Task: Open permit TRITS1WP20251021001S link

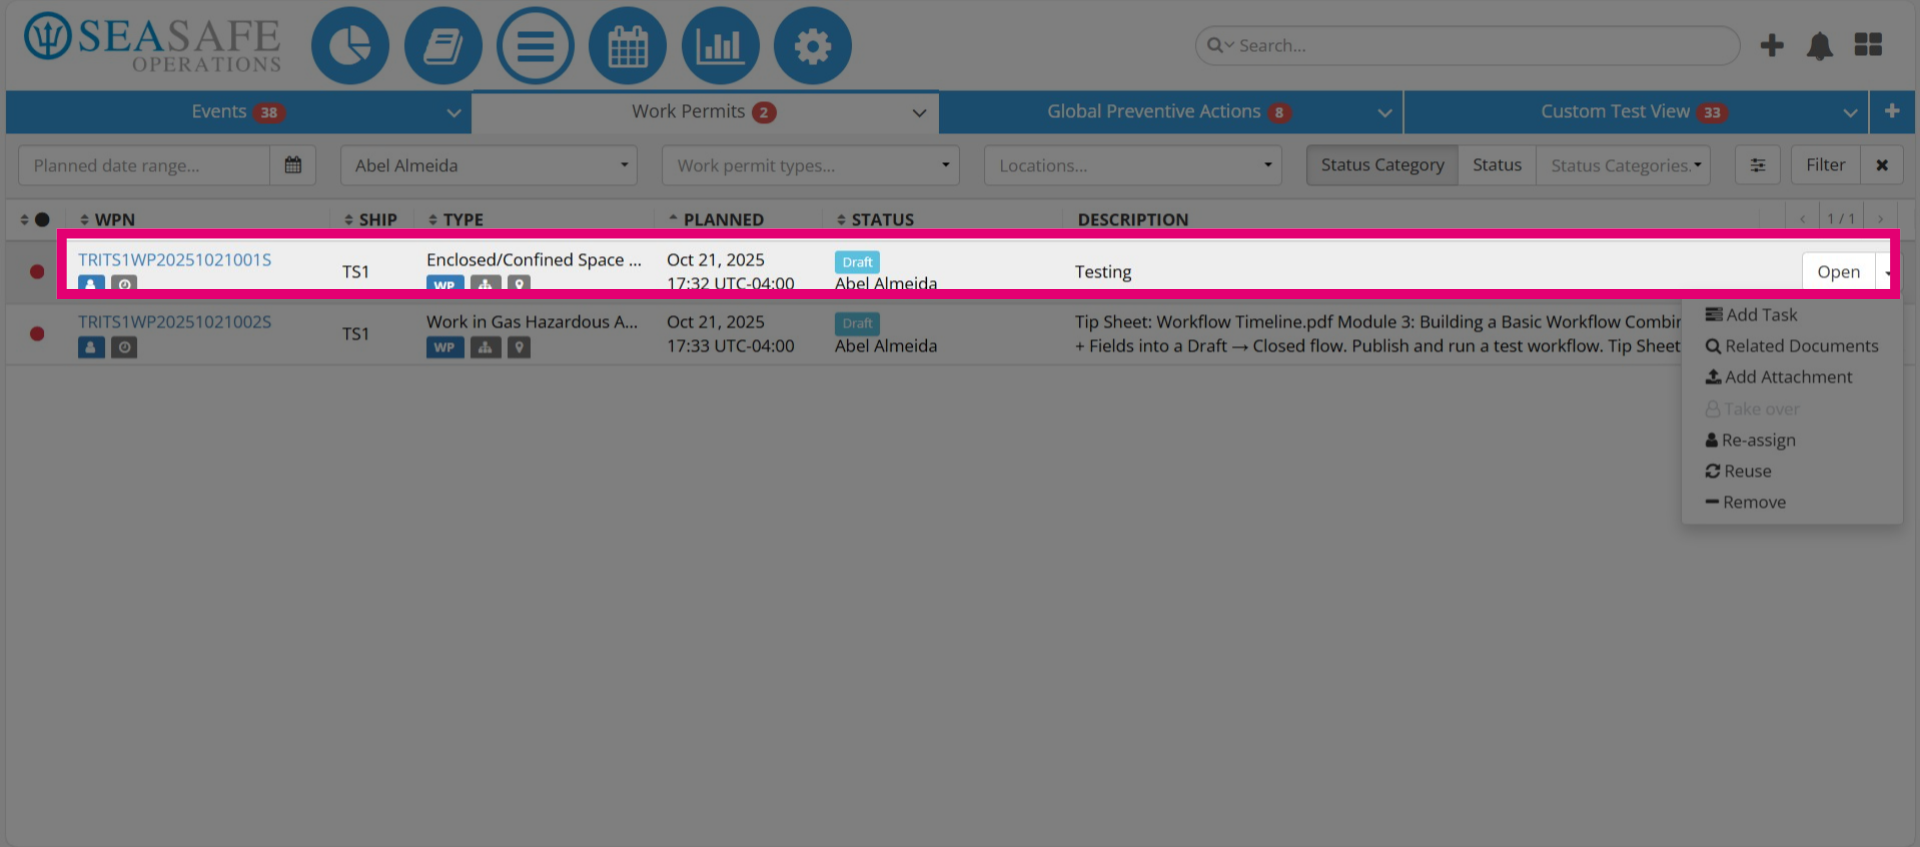Action: [175, 260]
